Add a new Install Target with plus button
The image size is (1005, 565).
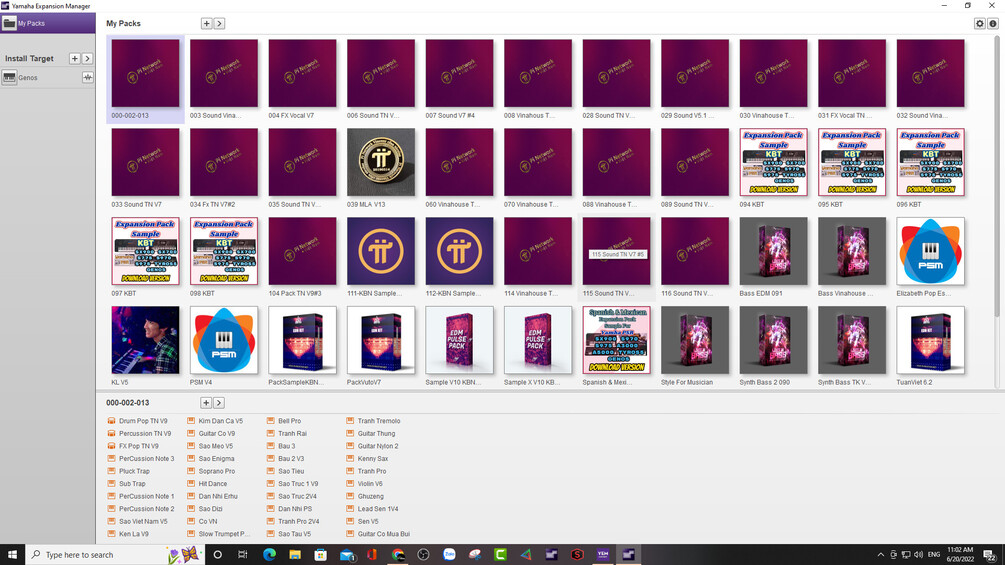point(74,58)
